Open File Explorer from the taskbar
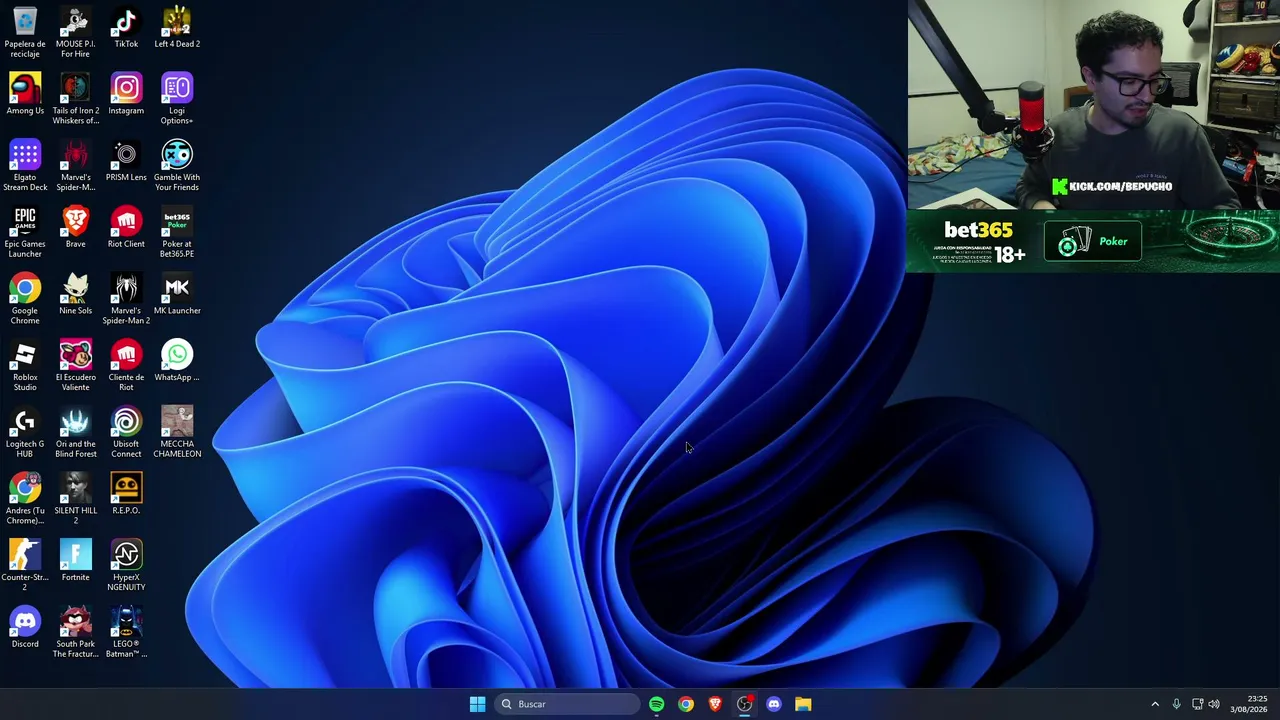 (x=803, y=704)
